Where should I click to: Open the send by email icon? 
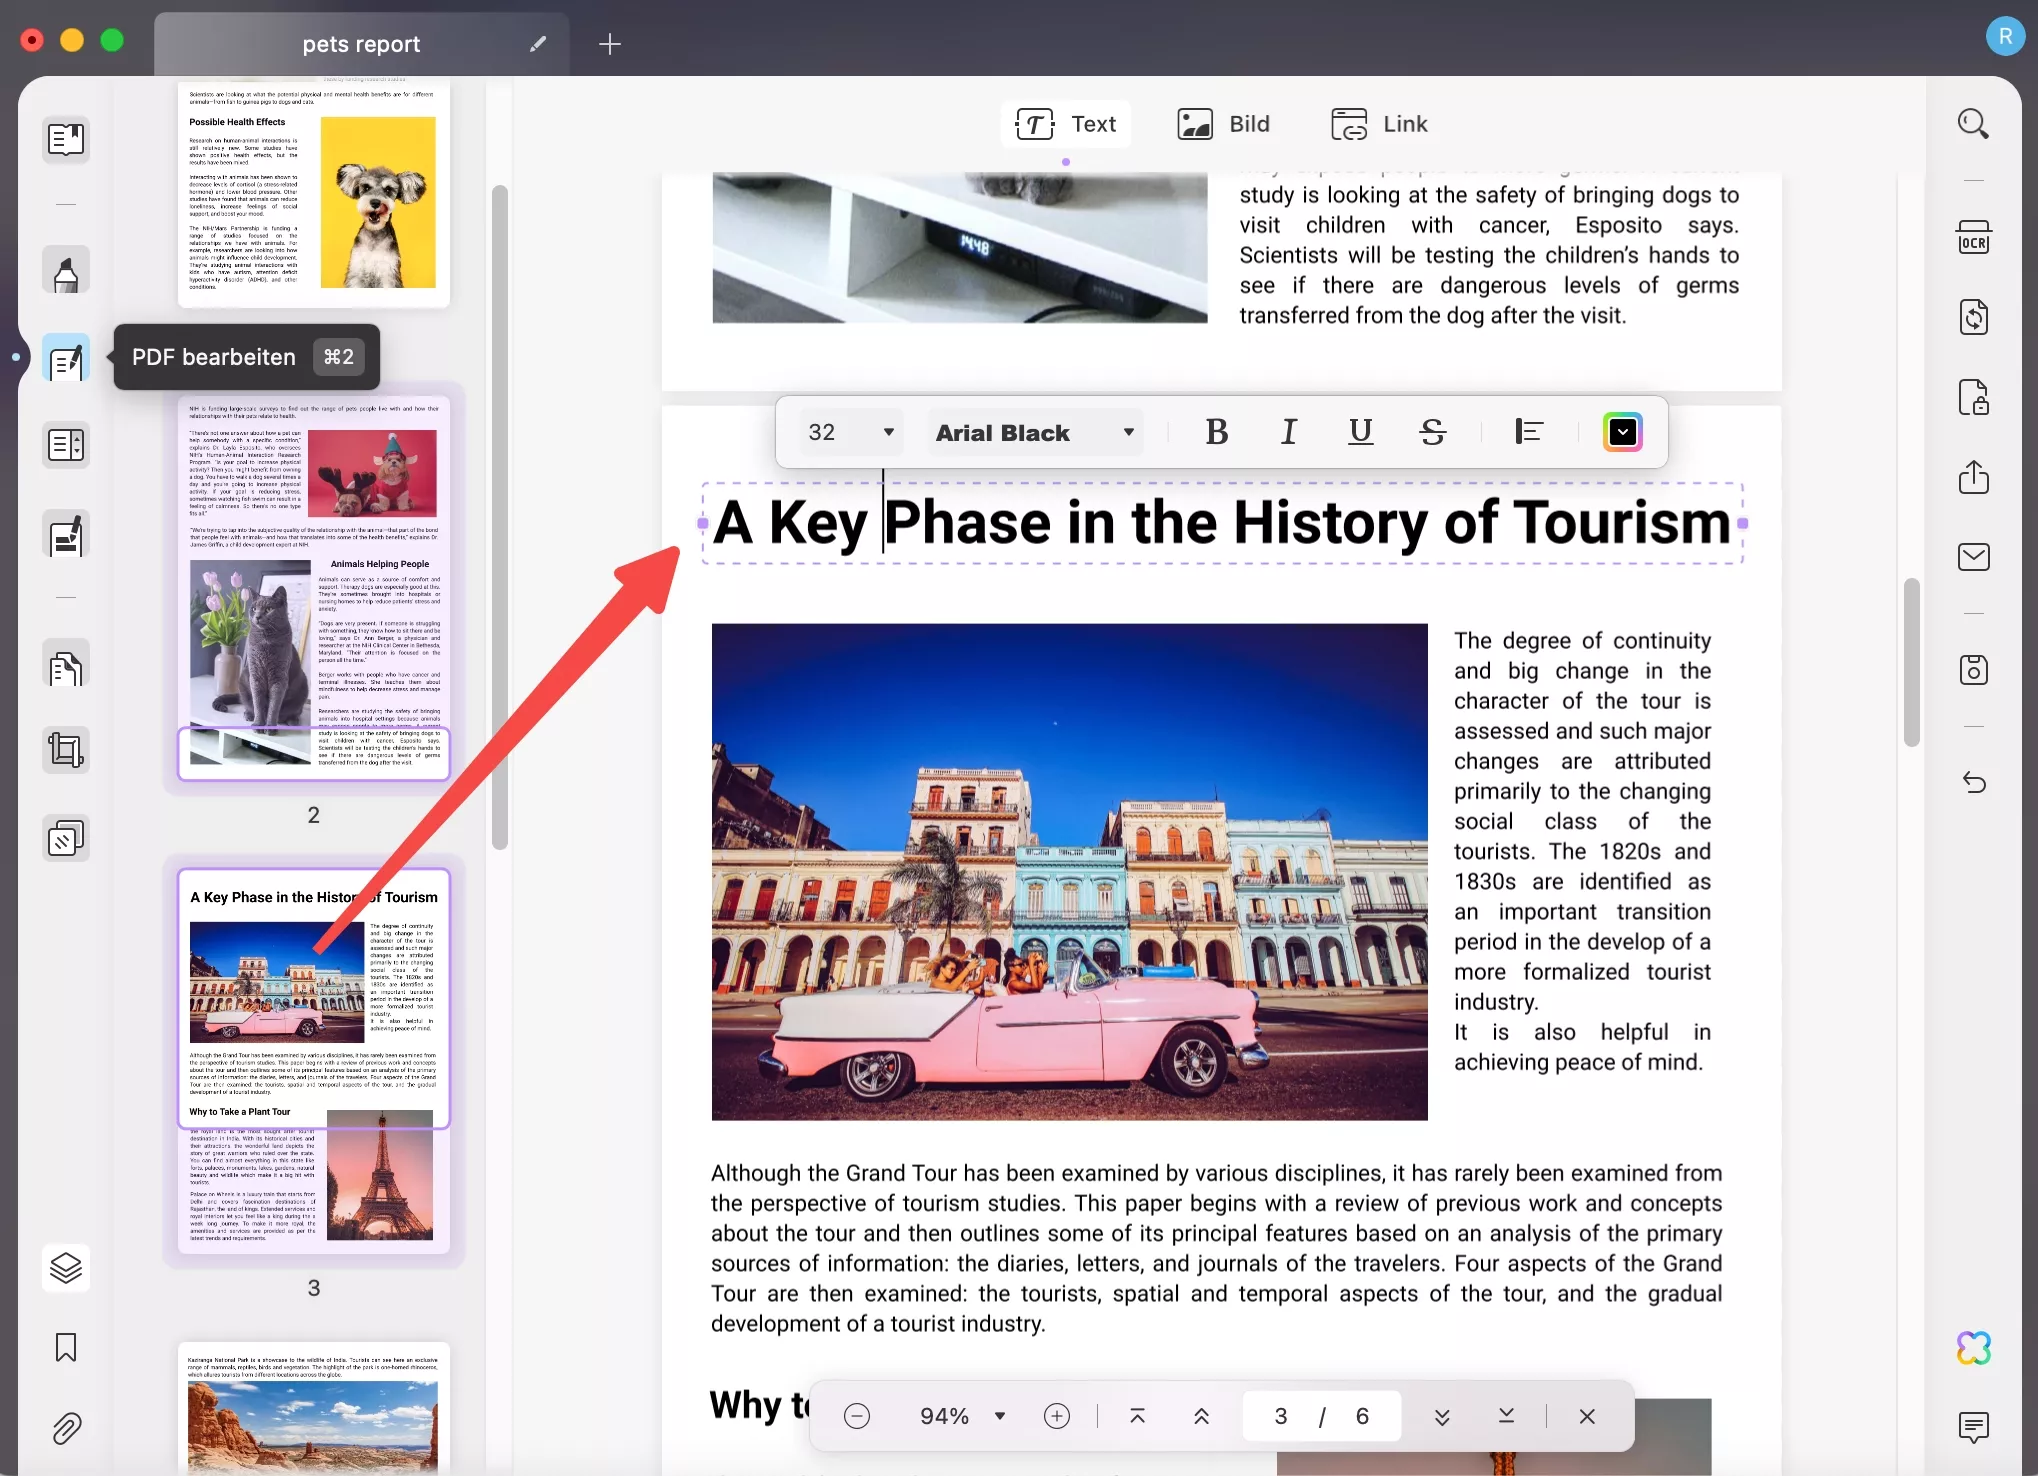pyautogui.click(x=1973, y=557)
